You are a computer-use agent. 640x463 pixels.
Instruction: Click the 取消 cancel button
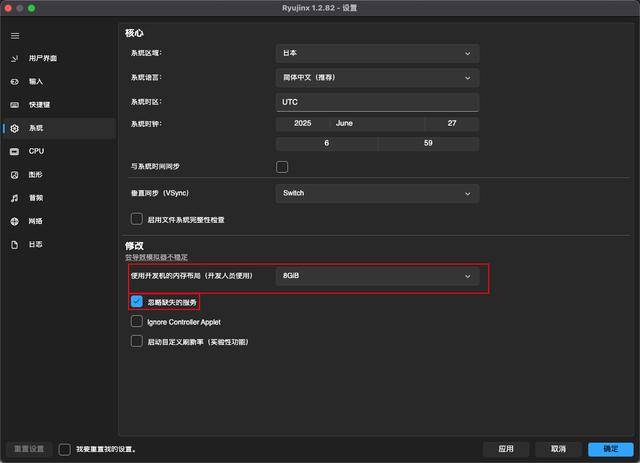pos(558,449)
